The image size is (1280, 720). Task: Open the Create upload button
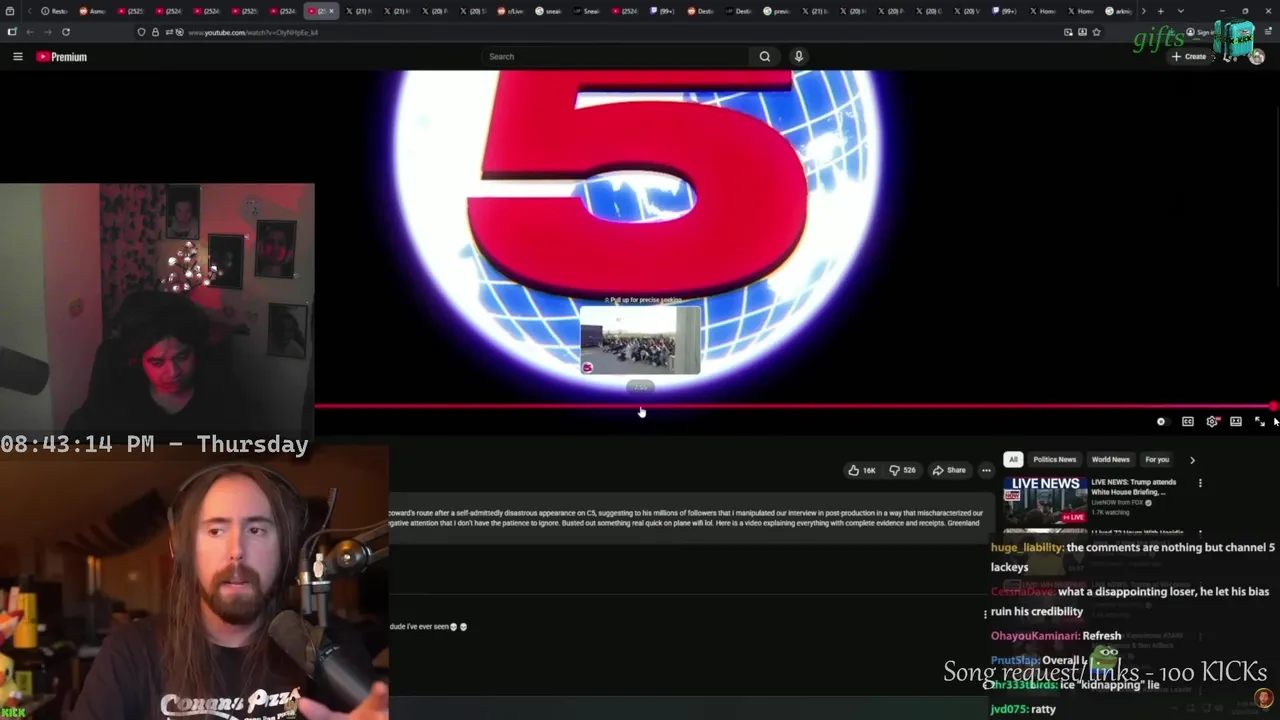pyautogui.click(x=1189, y=57)
